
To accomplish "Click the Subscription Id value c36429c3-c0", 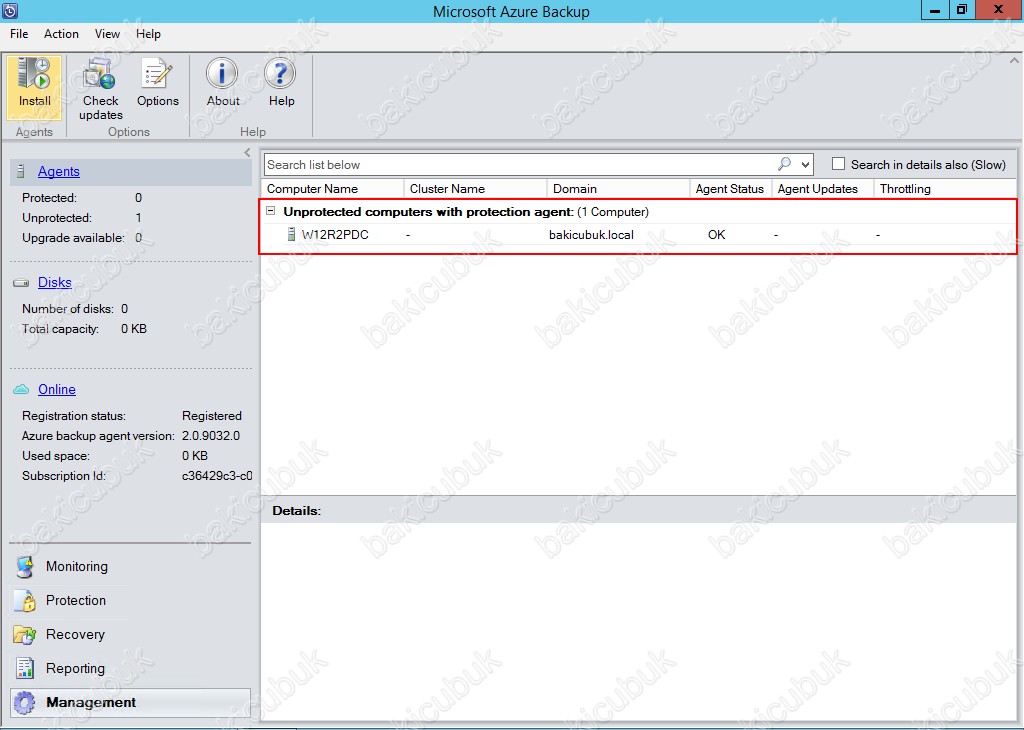I will pos(217,476).
